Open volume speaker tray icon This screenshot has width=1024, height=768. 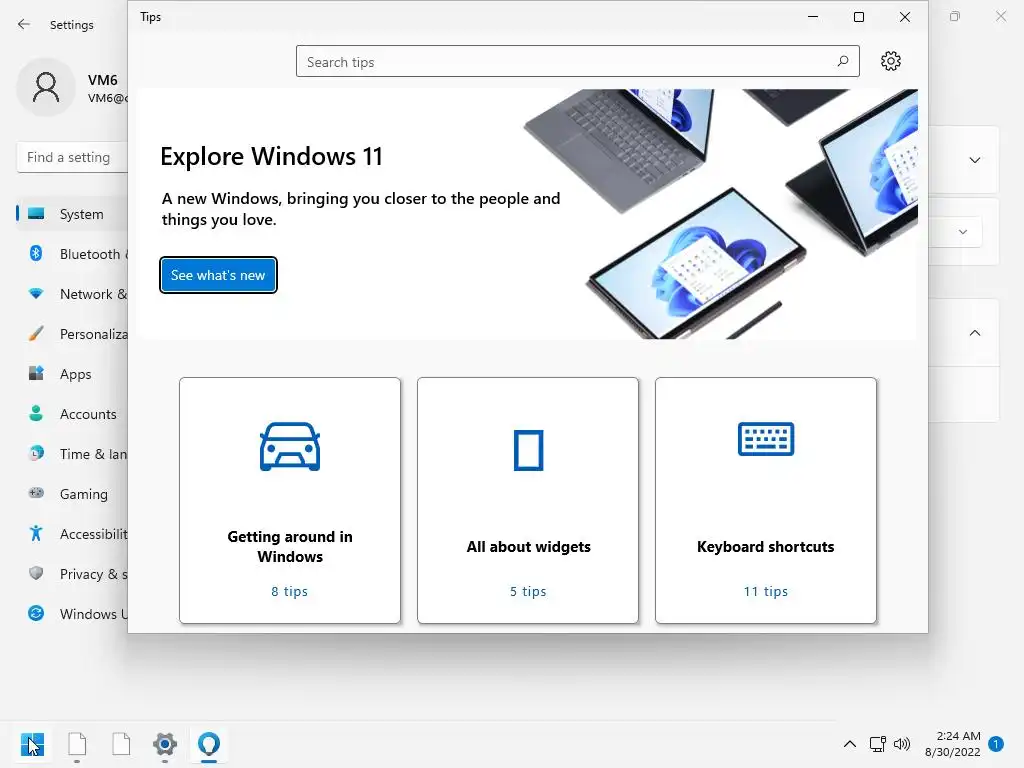coord(902,744)
